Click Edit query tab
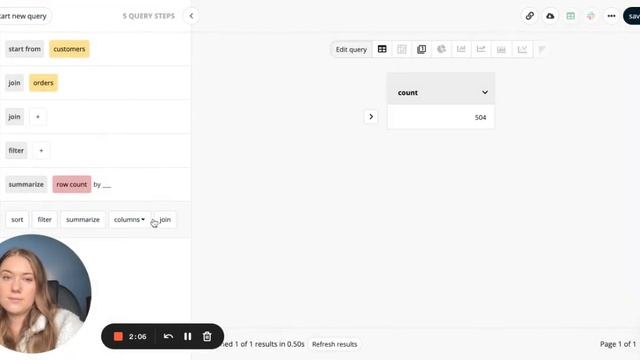Viewport: 640px width, 360px height. [351, 49]
